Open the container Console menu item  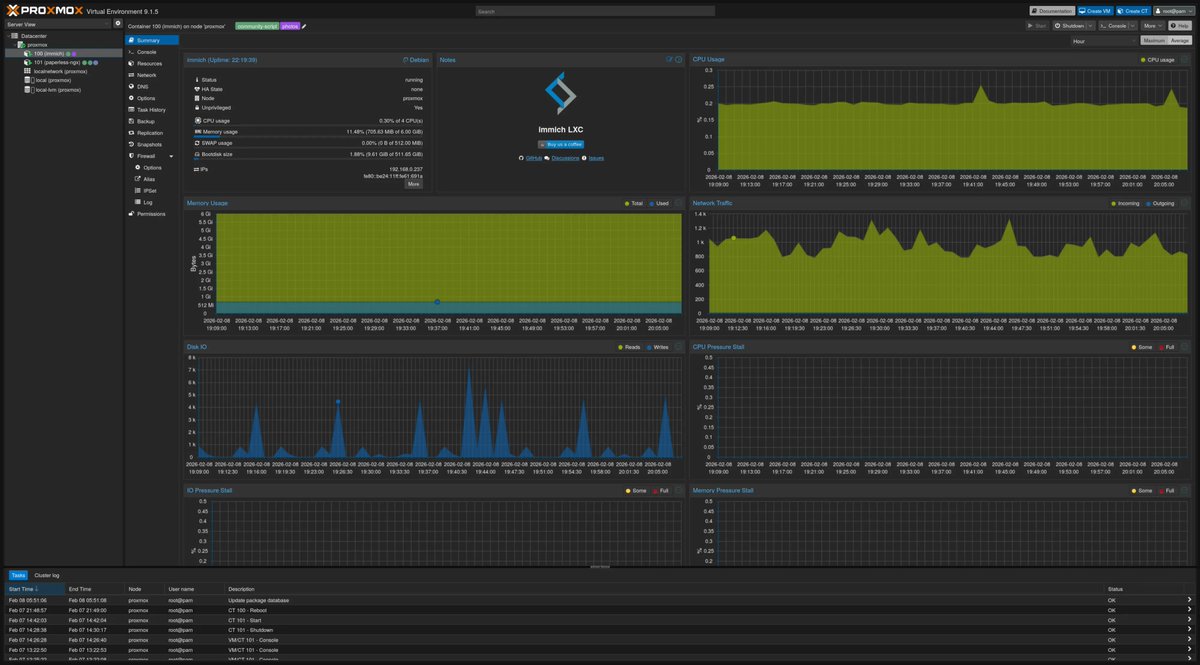(152, 52)
